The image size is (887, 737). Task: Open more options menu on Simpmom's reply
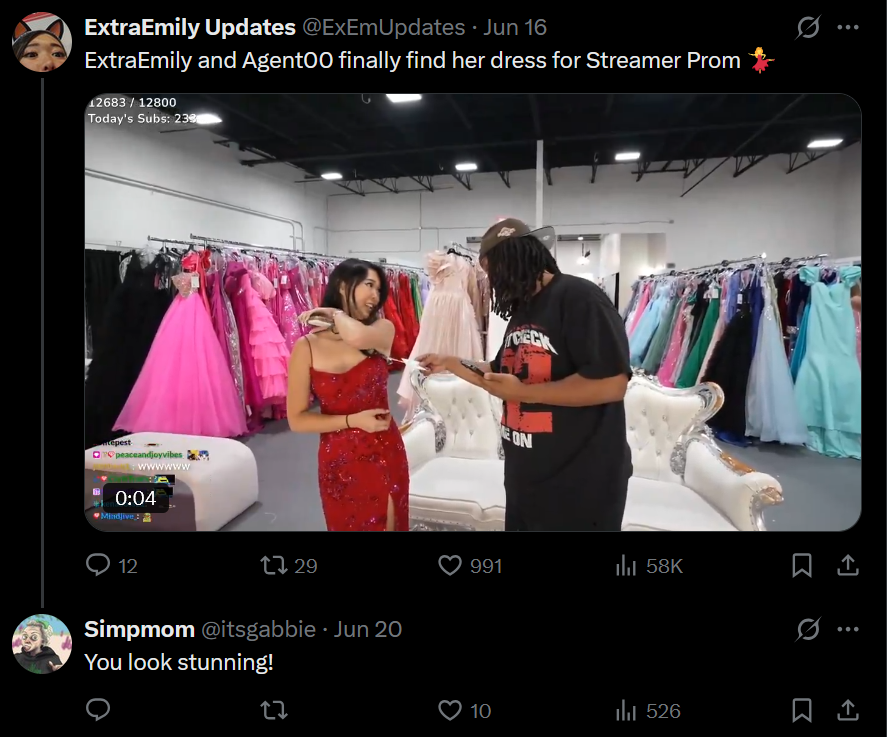(x=847, y=628)
